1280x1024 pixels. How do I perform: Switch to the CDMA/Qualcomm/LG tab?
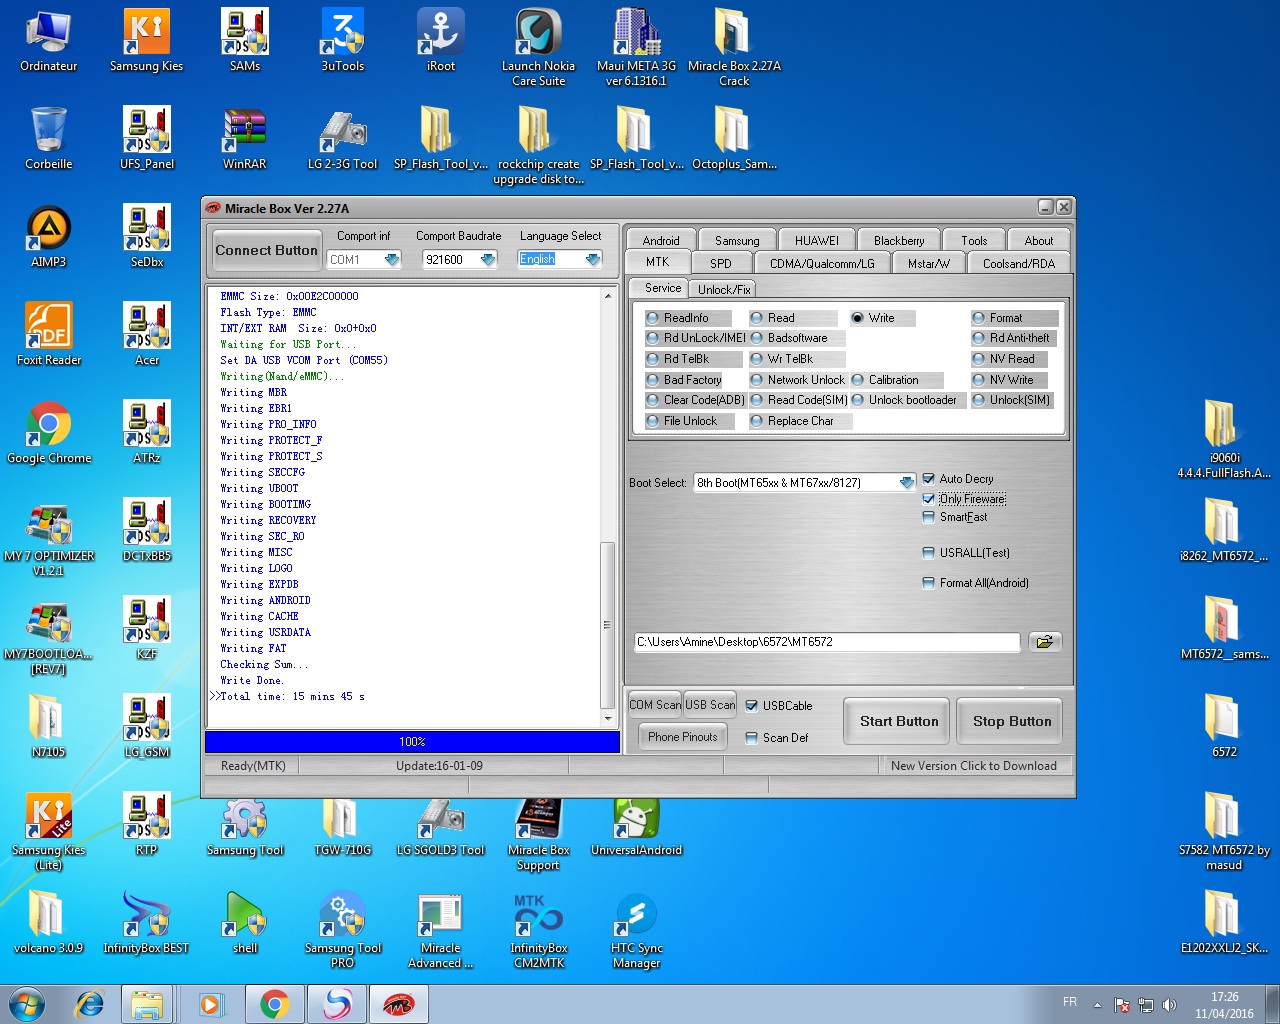point(822,263)
